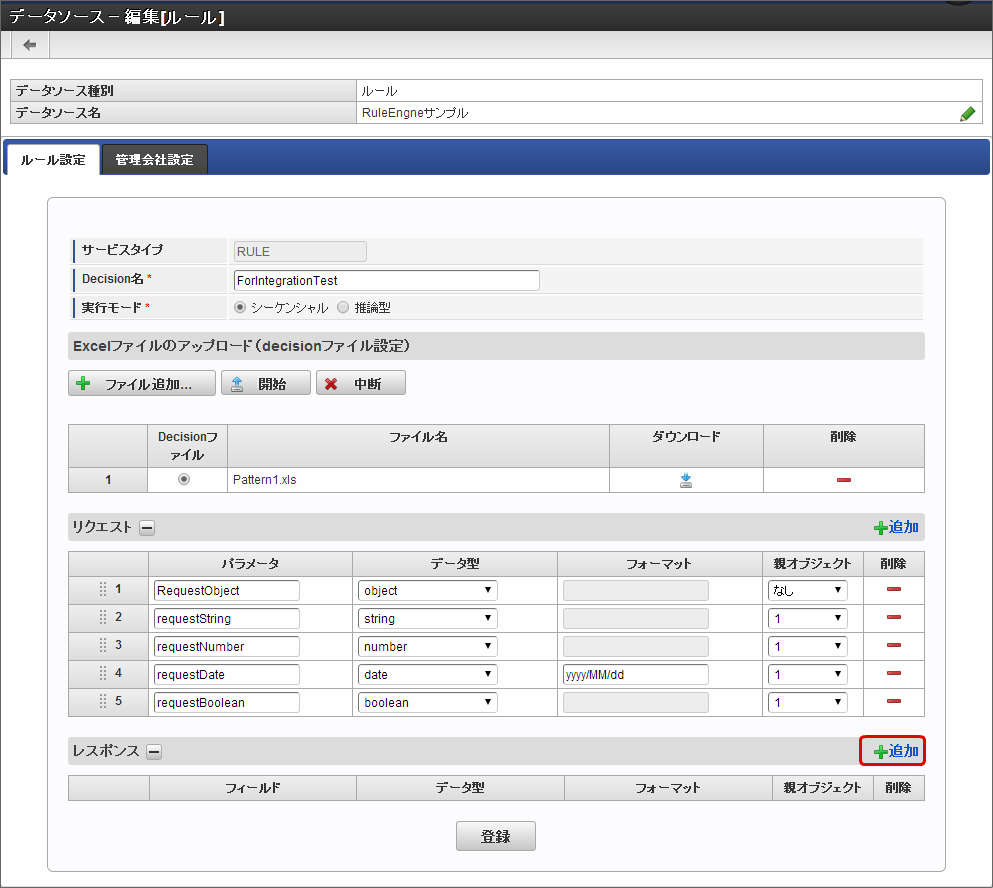Remove the requestDate parameter row
This screenshot has width=993, height=888.
(893, 674)
